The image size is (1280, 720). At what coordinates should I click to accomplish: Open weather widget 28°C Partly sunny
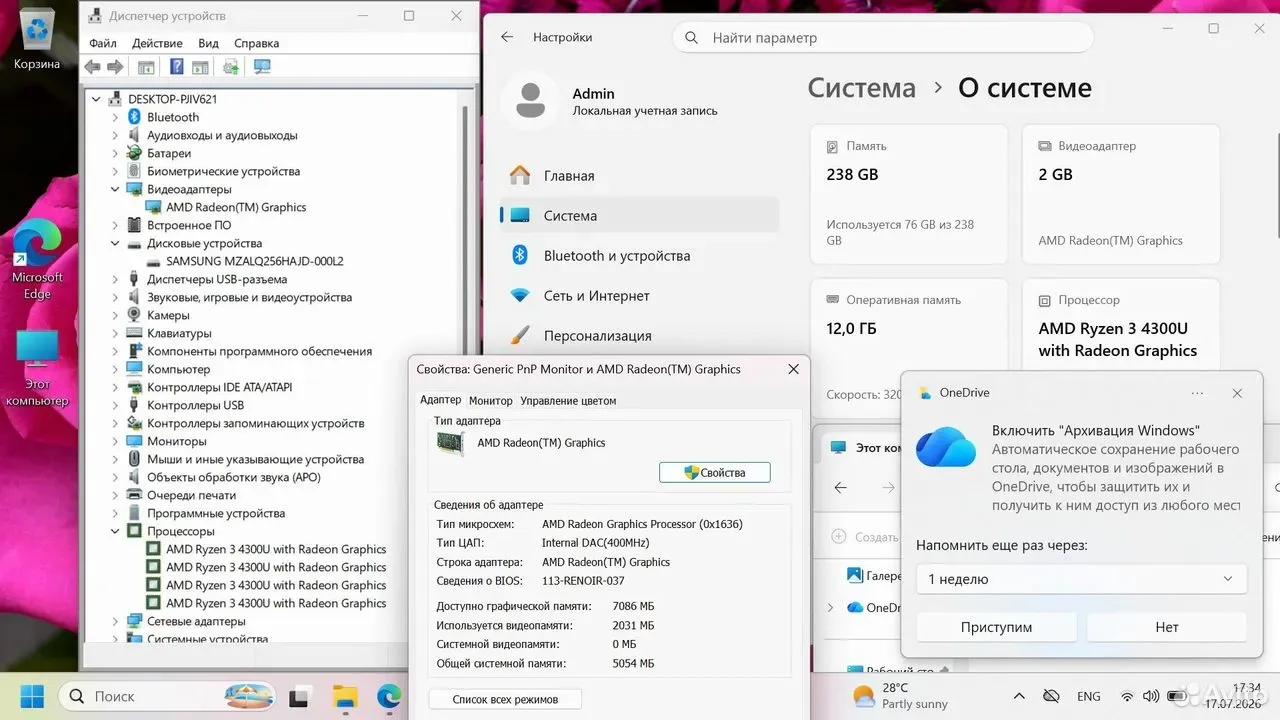(x=899, y=696)
